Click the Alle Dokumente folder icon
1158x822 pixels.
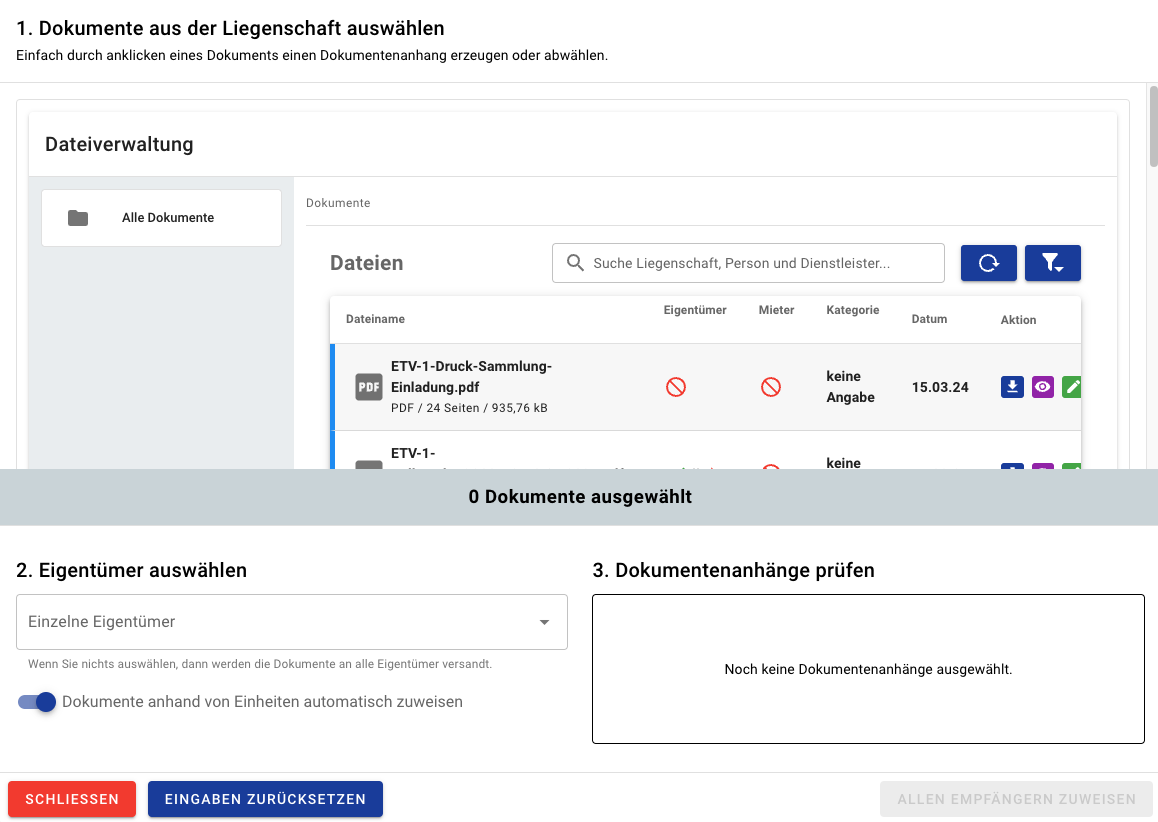pyautogui.click(x=78, y=218)
